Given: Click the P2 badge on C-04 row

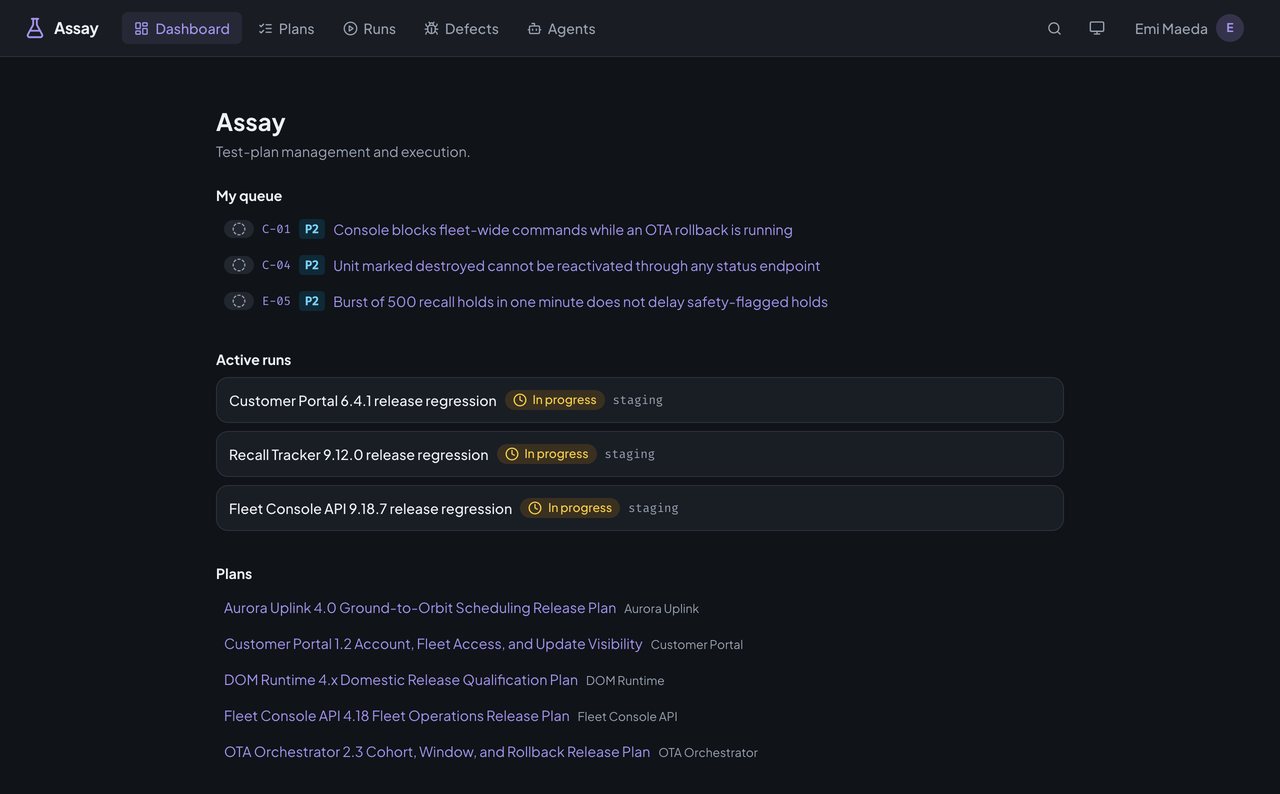Looking at the screenshot, I should pyautogui.click(x=312, y=265).
